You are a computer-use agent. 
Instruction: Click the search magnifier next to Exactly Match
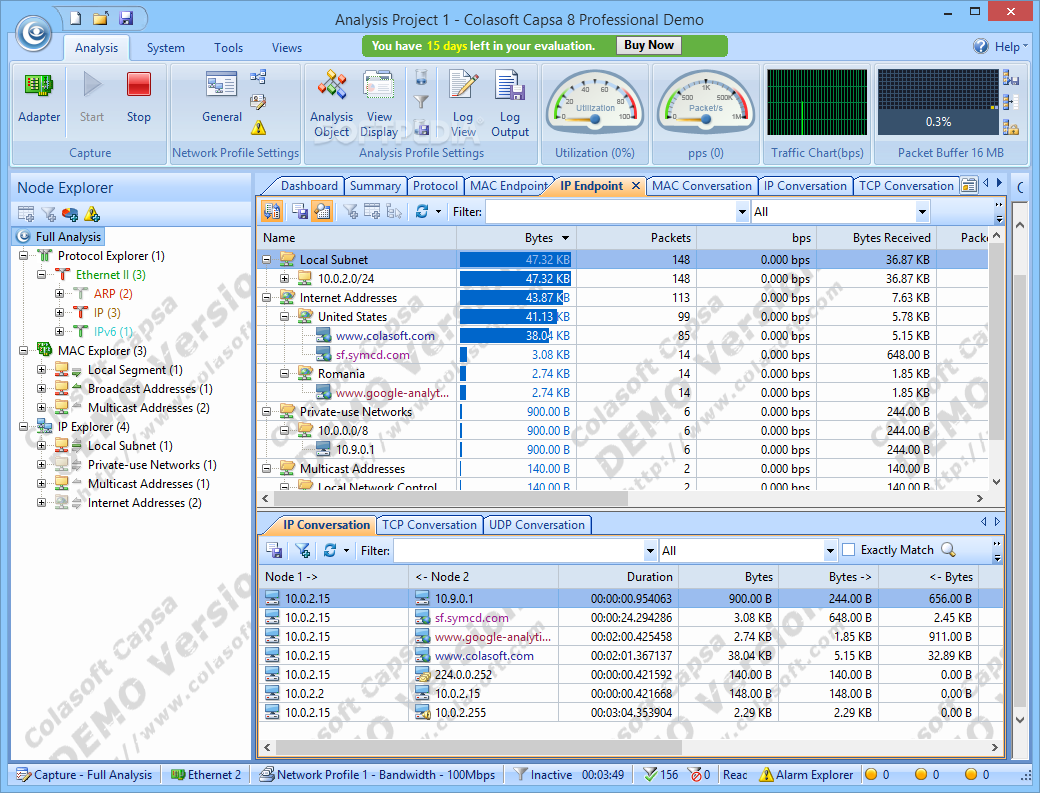coord(948,550)
